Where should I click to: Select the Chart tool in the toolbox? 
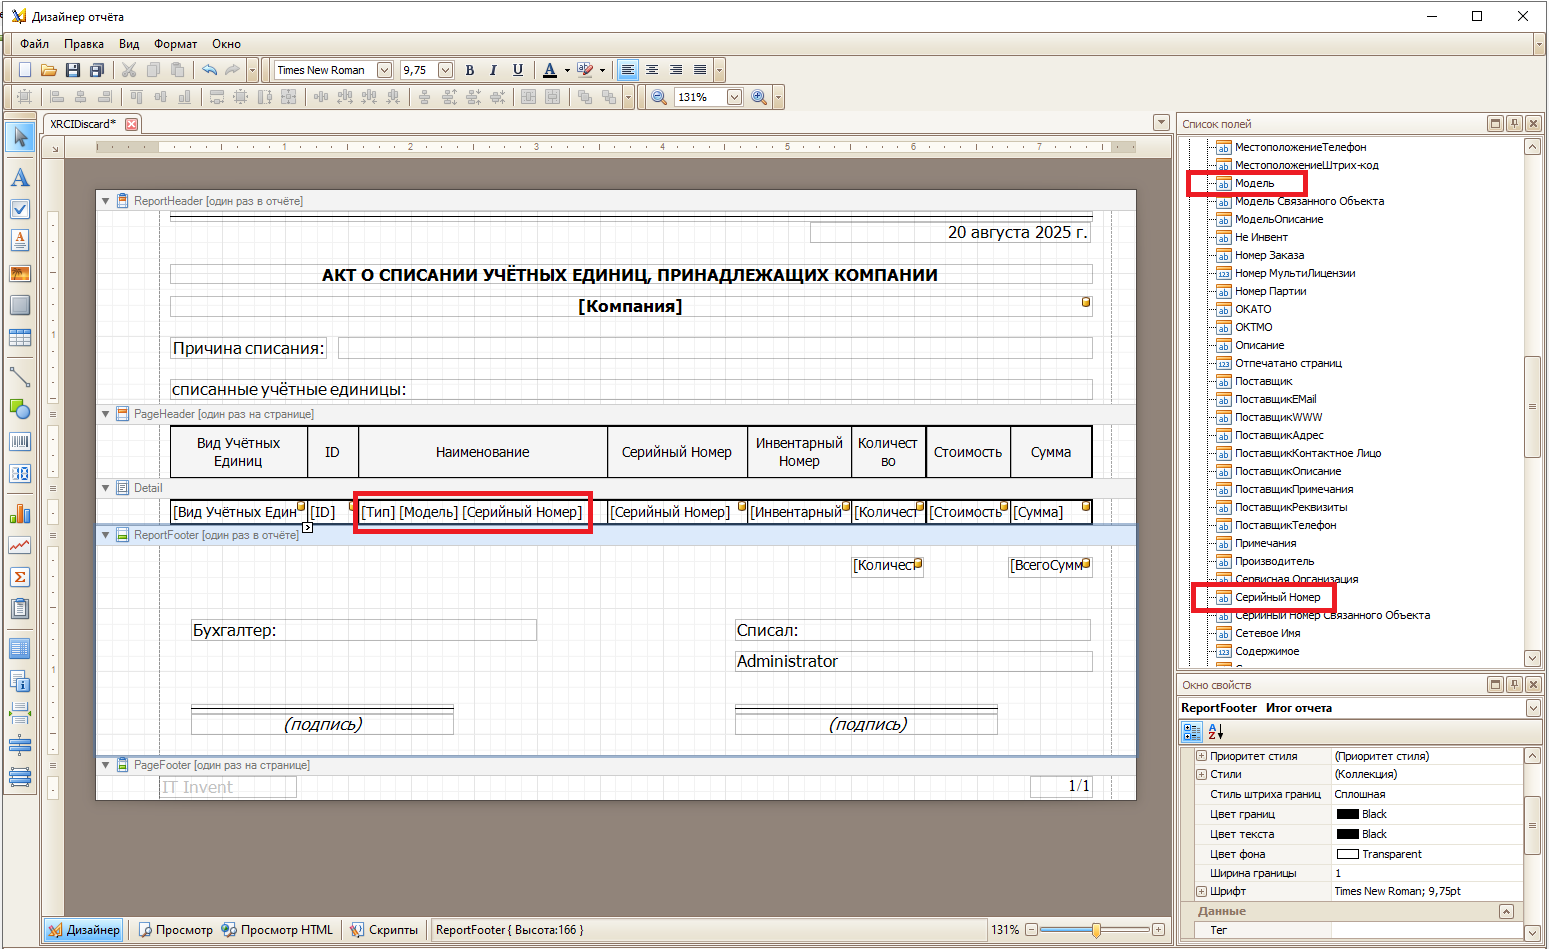click(x=19, y=514)
